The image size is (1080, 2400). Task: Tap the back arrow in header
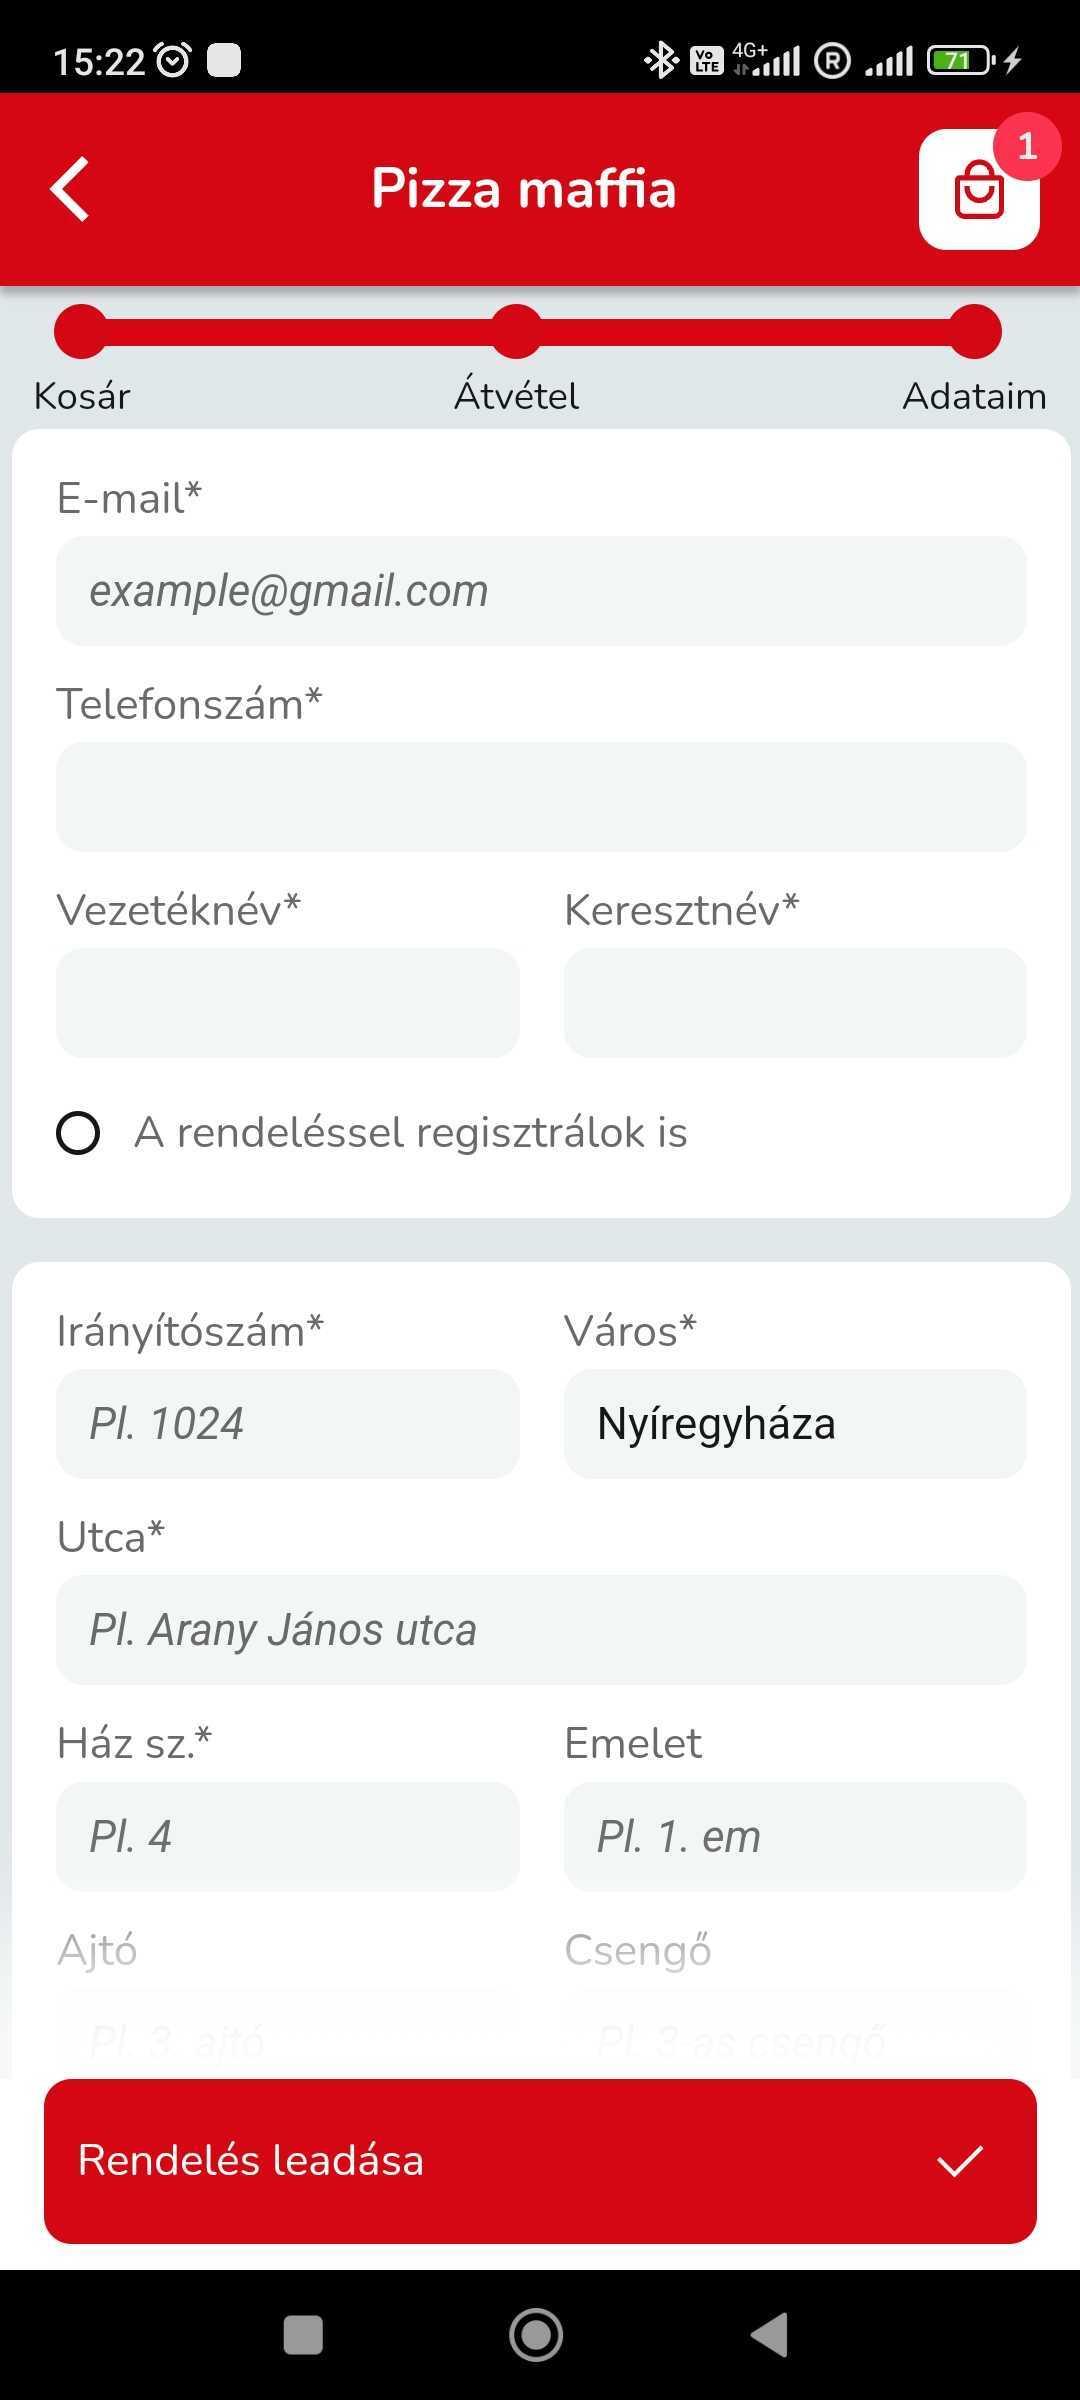pyautogui.click(x=70, y=188)
